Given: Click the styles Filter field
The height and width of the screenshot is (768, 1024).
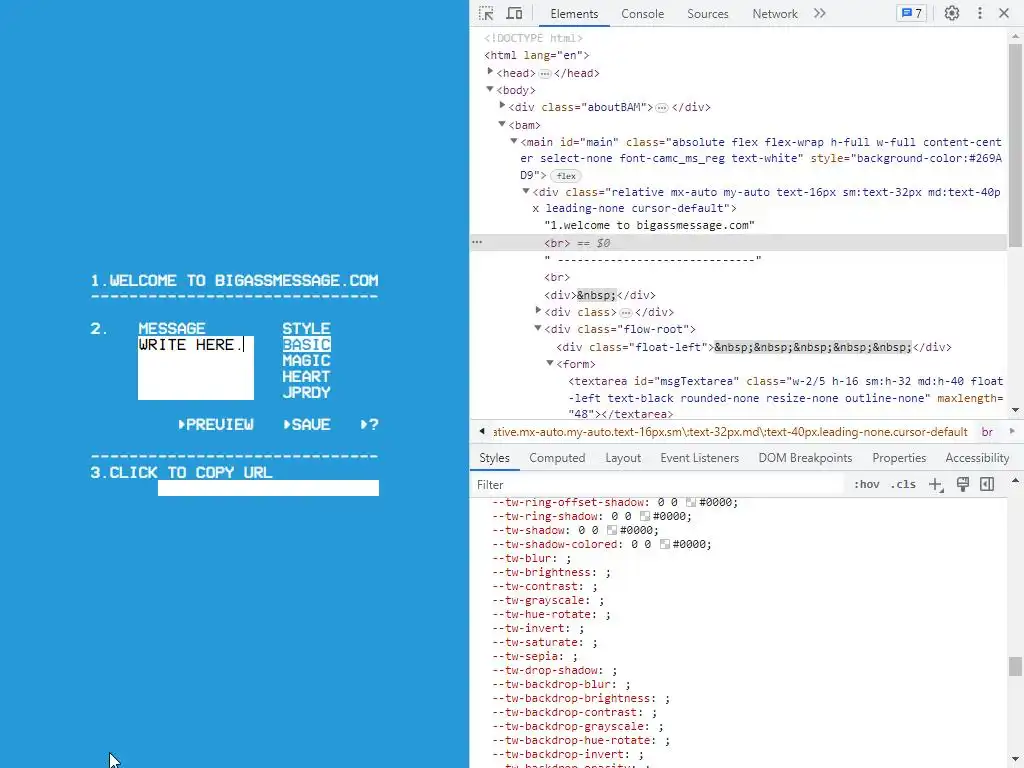Looking at the screenshot, I should (656, 485).
